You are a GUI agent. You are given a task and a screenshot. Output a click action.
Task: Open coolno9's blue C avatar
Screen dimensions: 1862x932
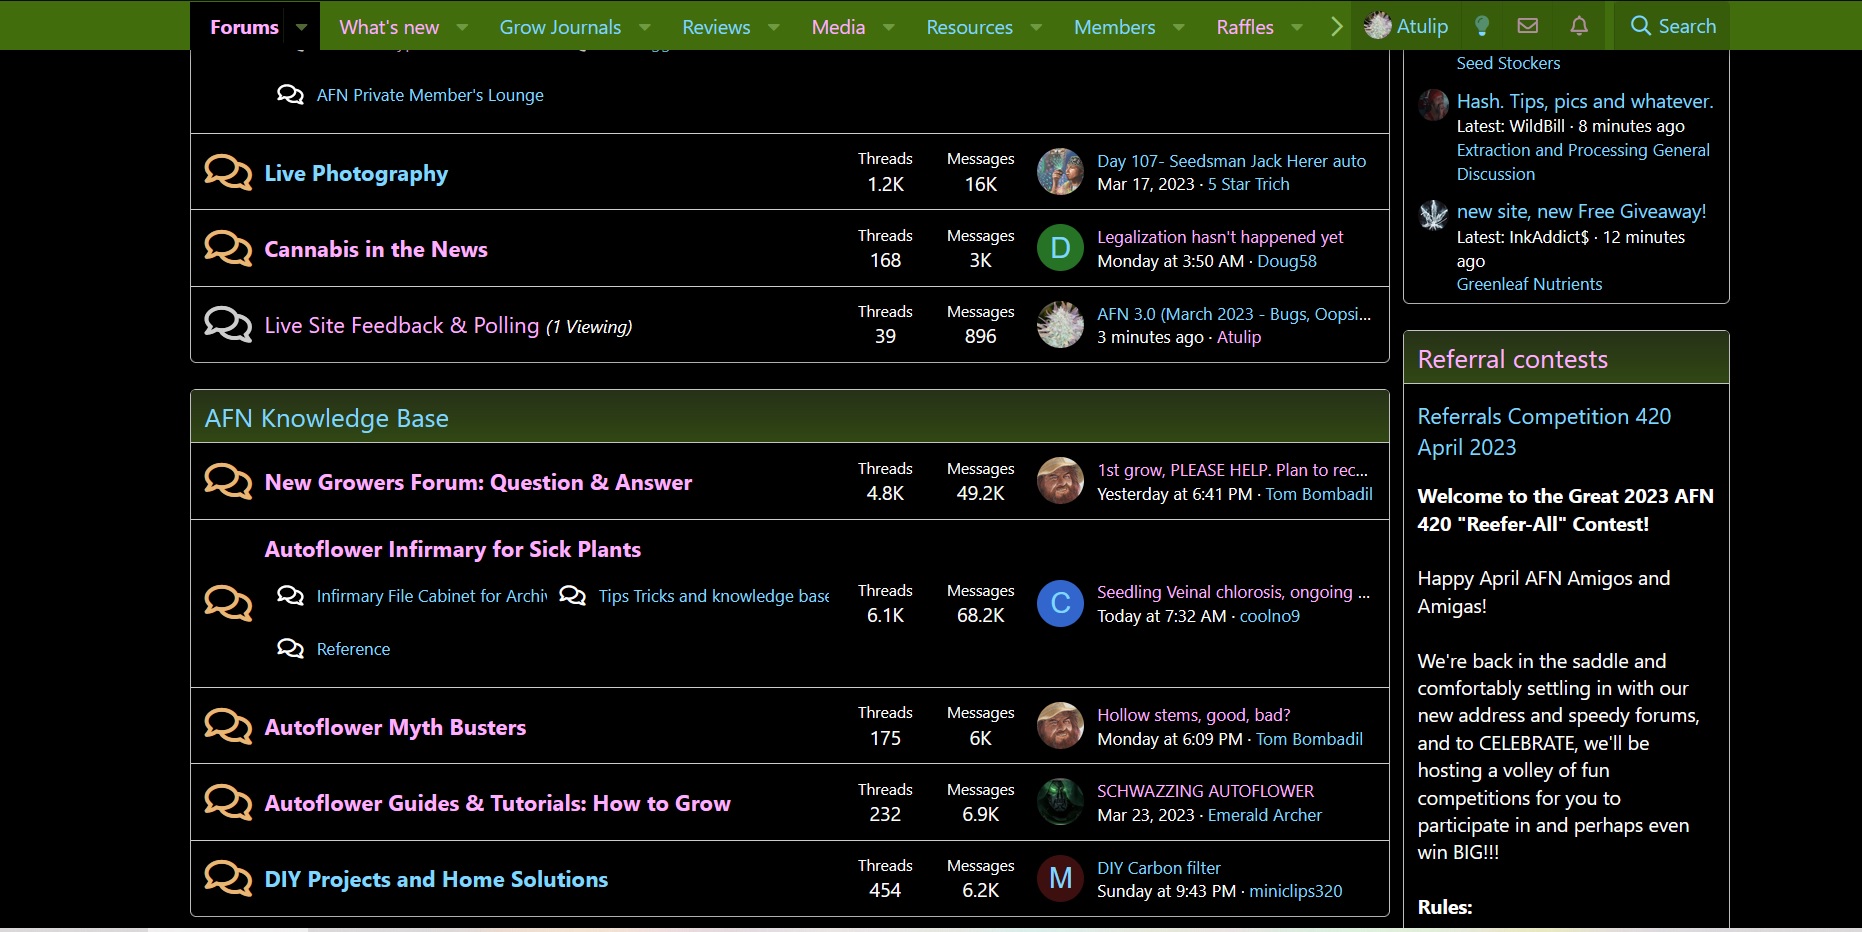coord(1060,603)
